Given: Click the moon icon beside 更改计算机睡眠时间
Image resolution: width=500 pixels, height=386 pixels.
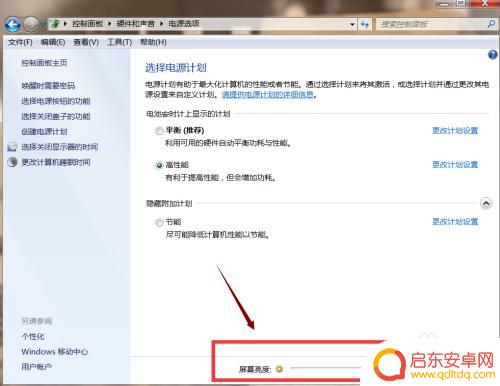Looking at the screenshot, I should 12,162.
